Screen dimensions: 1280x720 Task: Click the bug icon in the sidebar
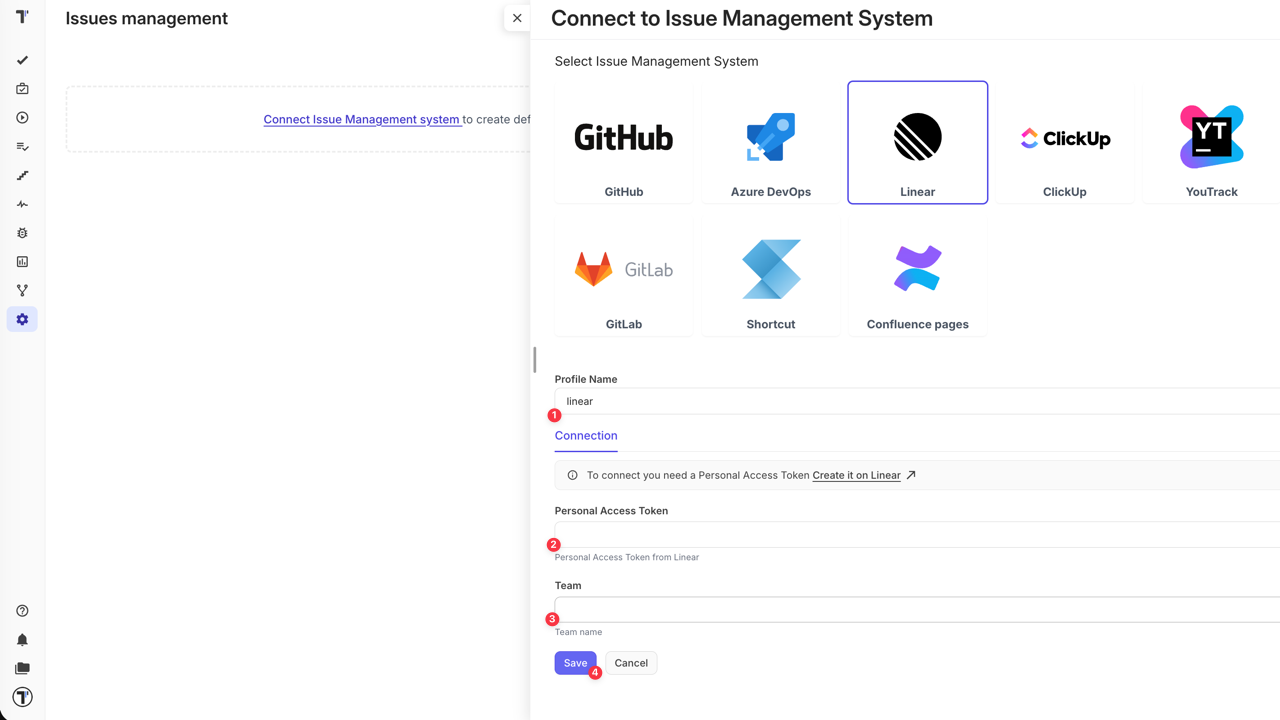22,233
